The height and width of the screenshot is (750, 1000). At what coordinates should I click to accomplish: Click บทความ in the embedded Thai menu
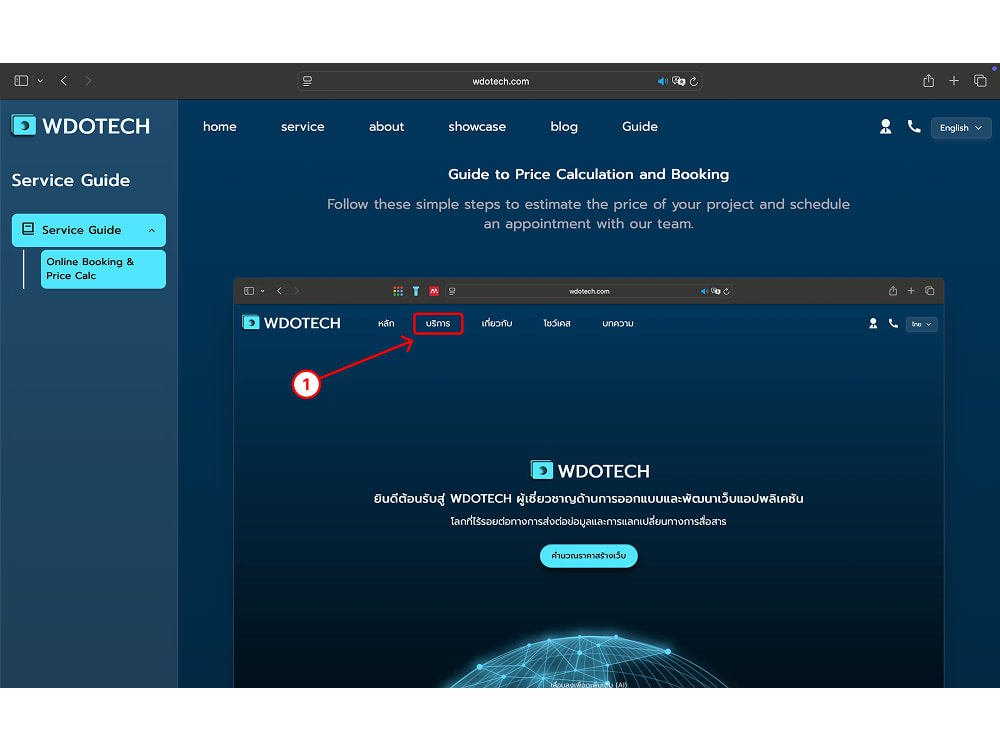click(617, 323)
